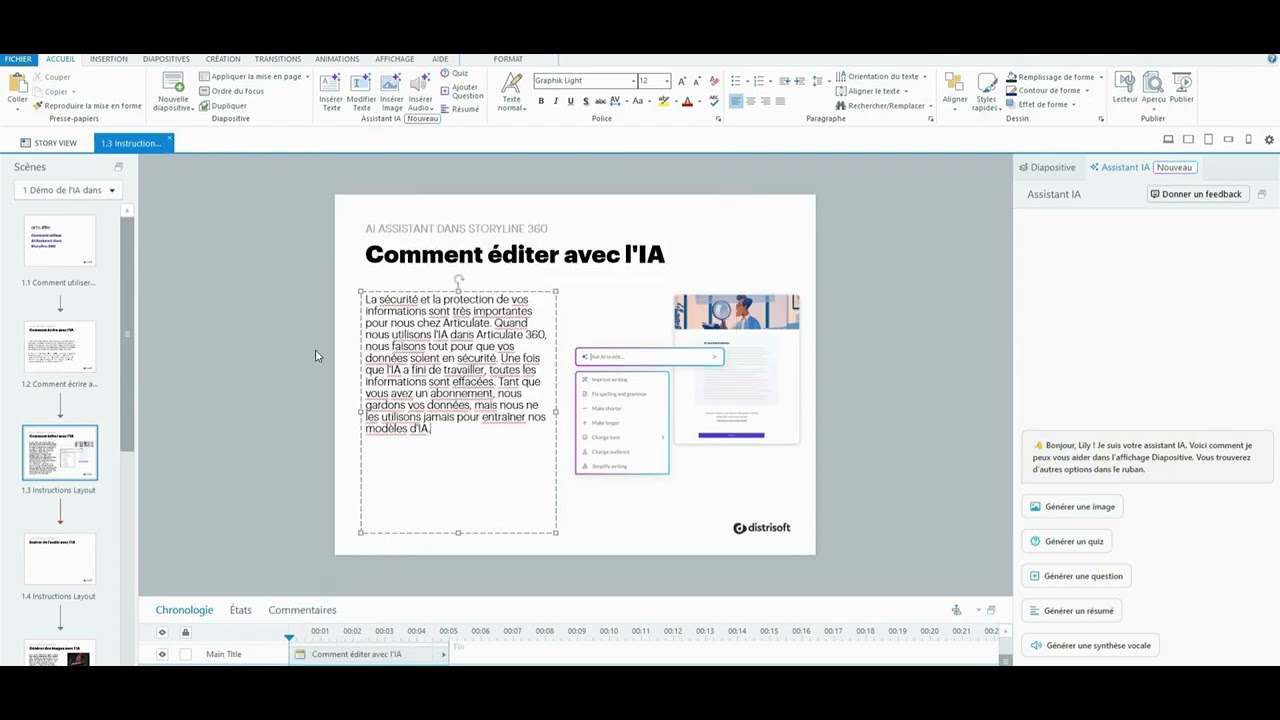Click Dupliquer slide button

pyautogui.click(x=223, y=105)
